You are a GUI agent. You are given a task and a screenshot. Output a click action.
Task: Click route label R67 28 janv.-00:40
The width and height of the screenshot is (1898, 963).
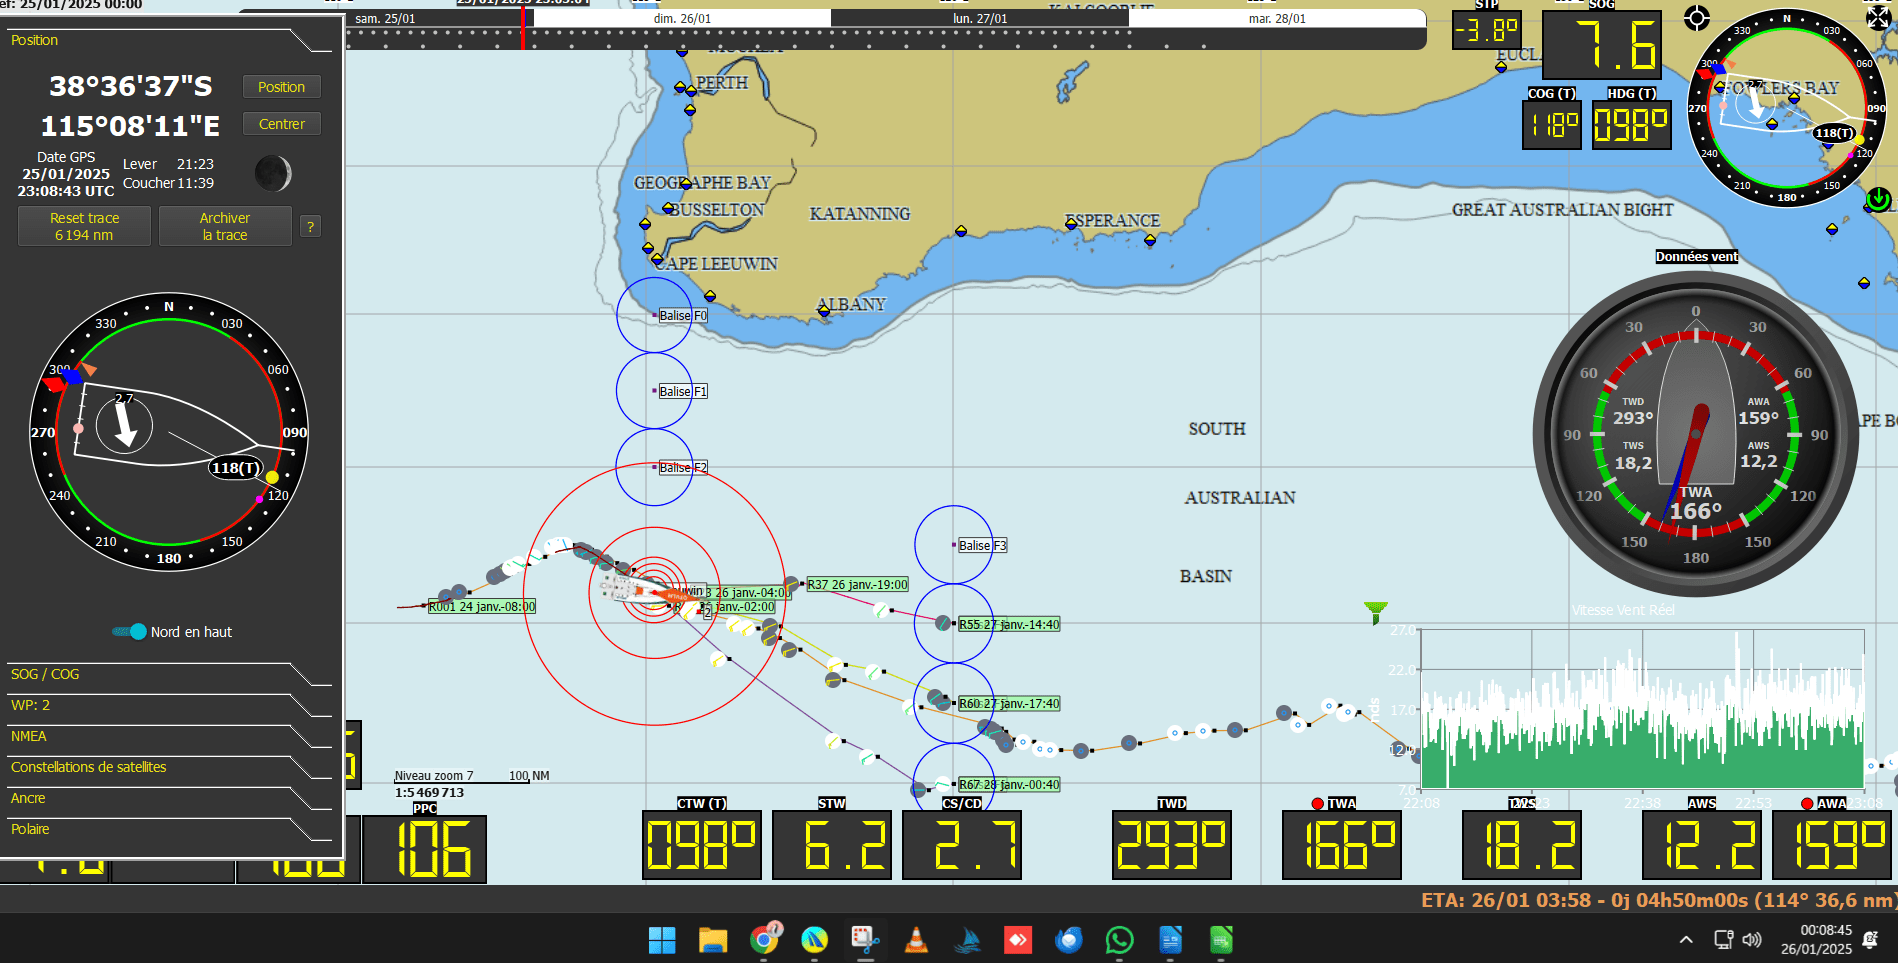pyautogui.click(x=1009, y=784)
